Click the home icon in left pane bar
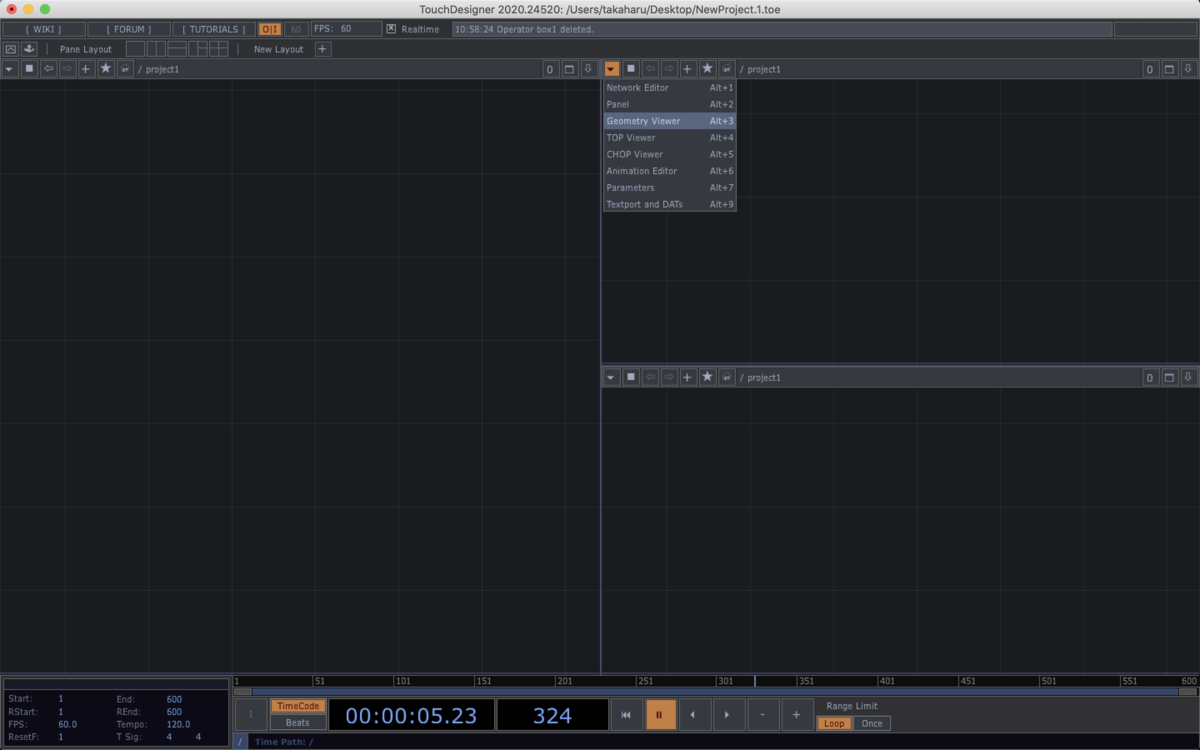This screenshot has height=750, width=1200. coord(125,69)
